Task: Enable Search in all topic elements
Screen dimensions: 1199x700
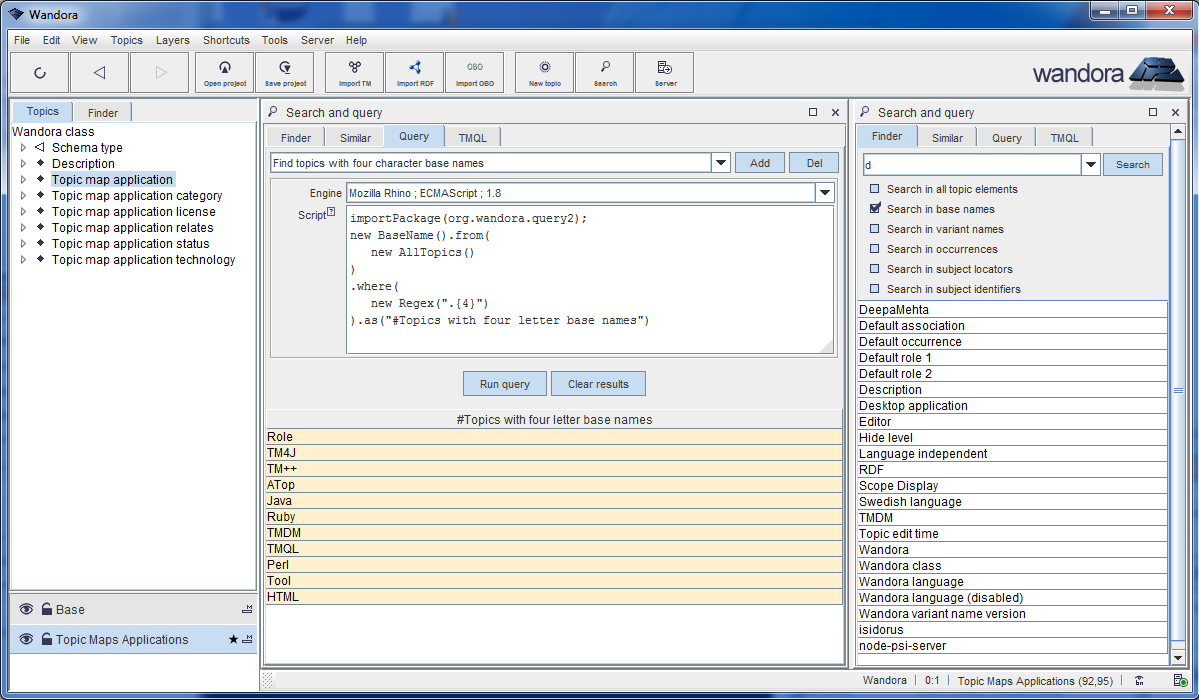Action: (x=875, y=189)
